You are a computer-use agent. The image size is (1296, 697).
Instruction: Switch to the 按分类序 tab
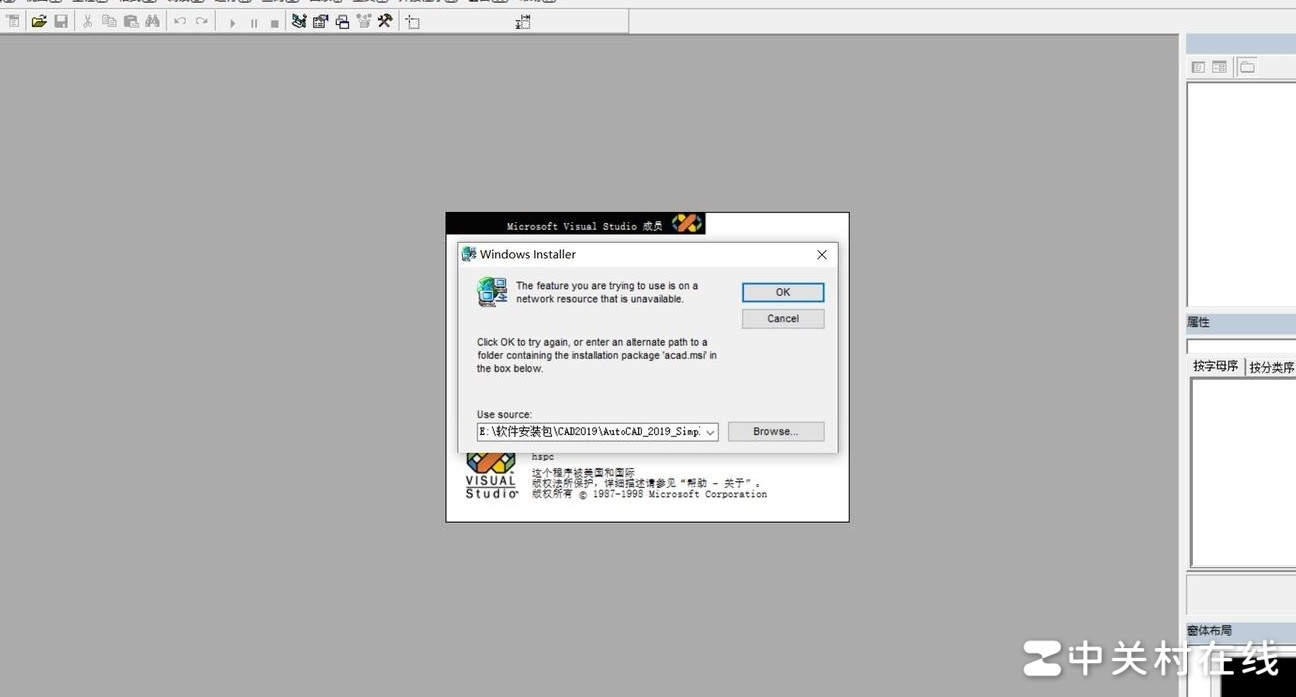1271,367
